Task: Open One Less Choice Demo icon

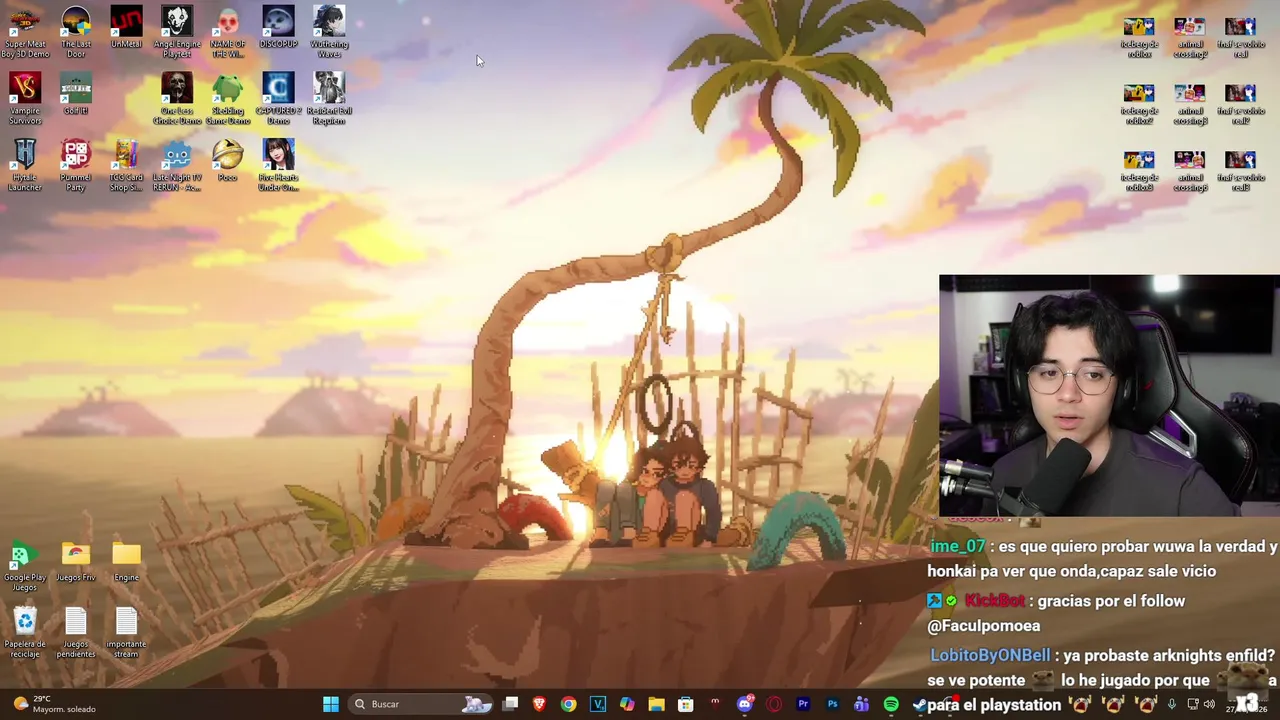Action: (177, 99)
